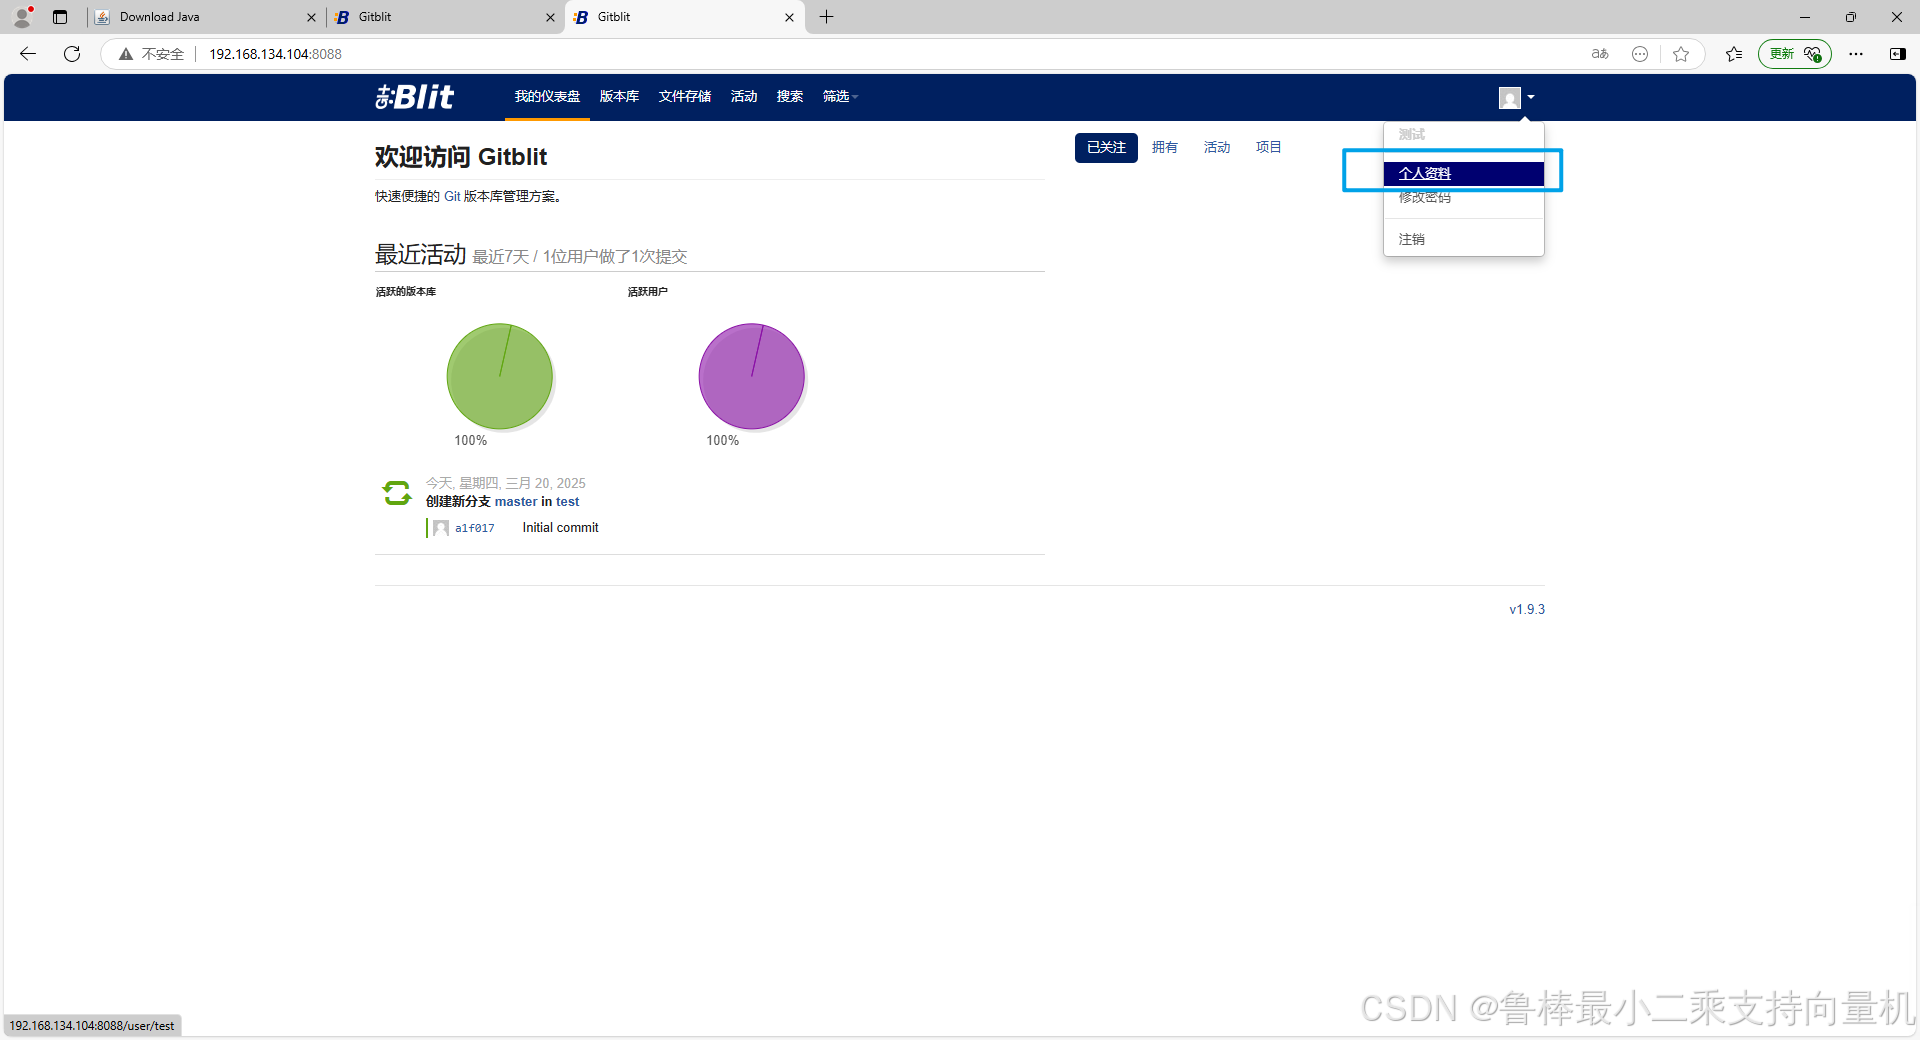The width and height of the screenshot is (1920, 1040).
Task: Select 个人资料 from user menu
Action: [1425, 173]
